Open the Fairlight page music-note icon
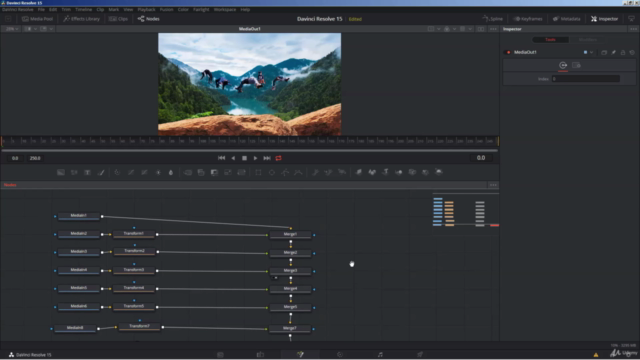This screenshot has height=360, width=640. pyautogui.click(x=380, y=354)
